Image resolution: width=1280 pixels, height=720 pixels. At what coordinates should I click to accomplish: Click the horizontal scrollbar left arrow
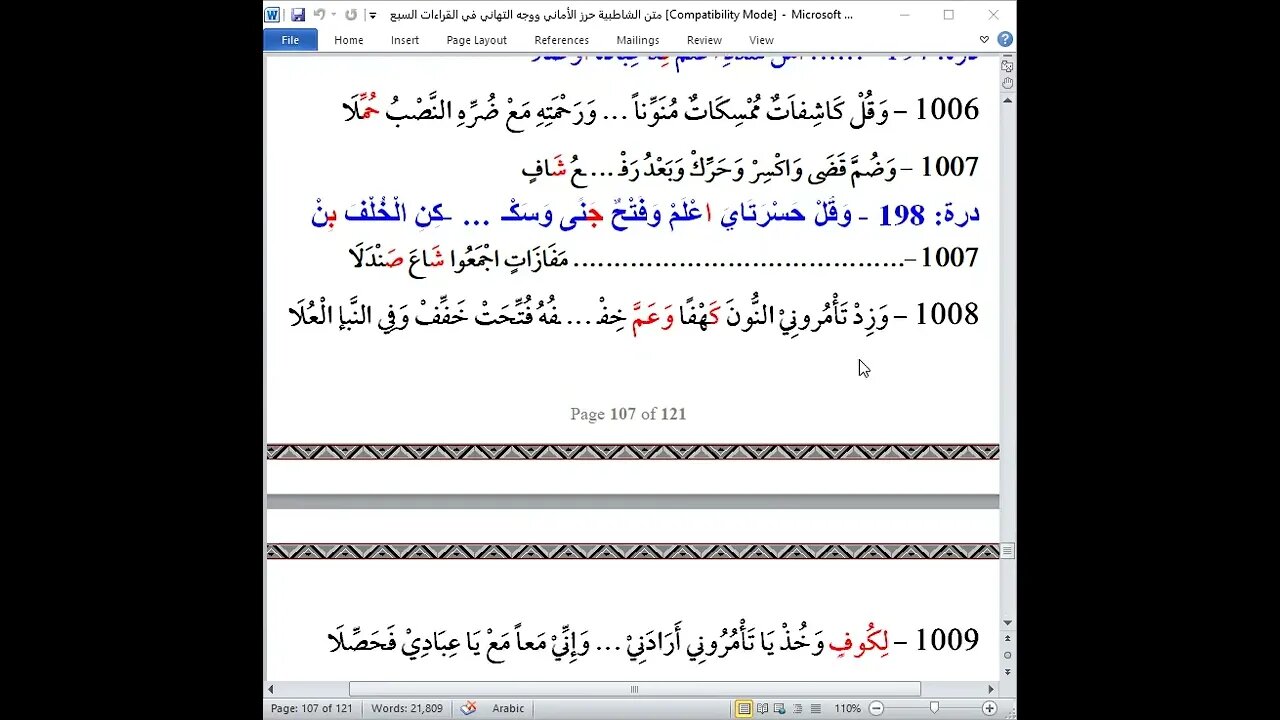(x=271, y=689)
